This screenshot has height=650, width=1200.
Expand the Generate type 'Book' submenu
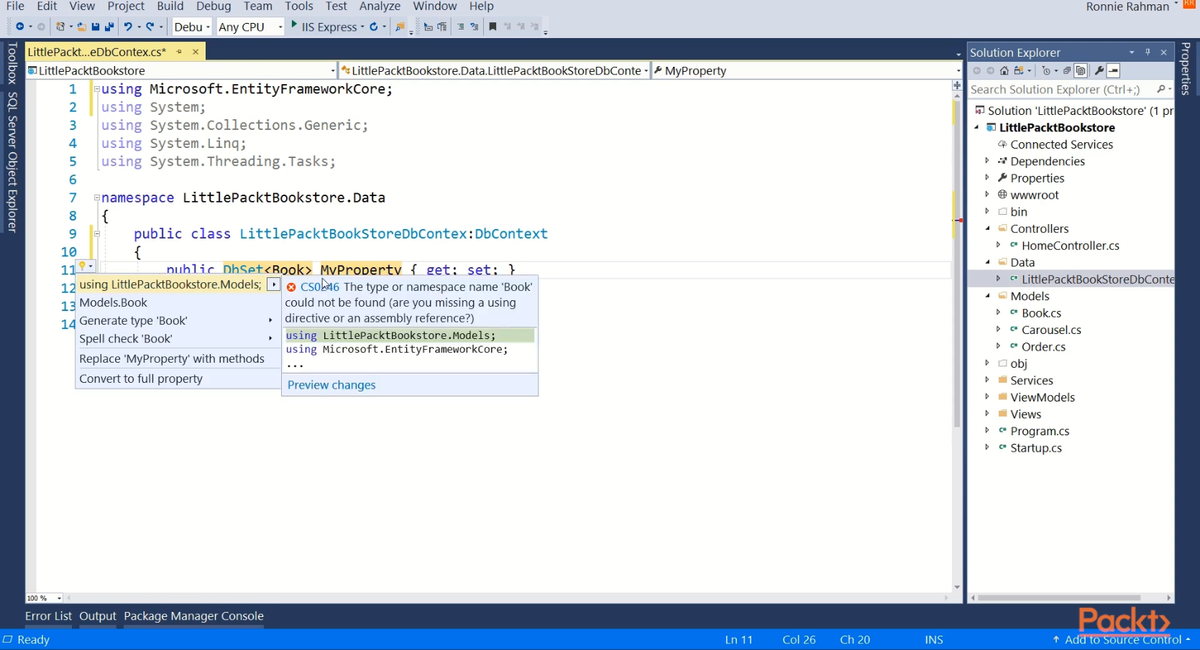click(x=271, y=321)
